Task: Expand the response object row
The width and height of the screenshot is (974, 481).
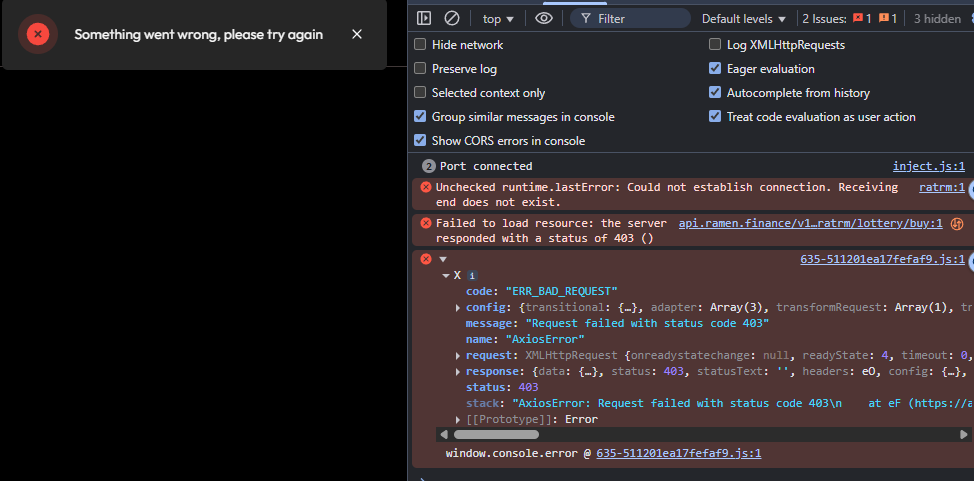Action: [x=458, y=372]
